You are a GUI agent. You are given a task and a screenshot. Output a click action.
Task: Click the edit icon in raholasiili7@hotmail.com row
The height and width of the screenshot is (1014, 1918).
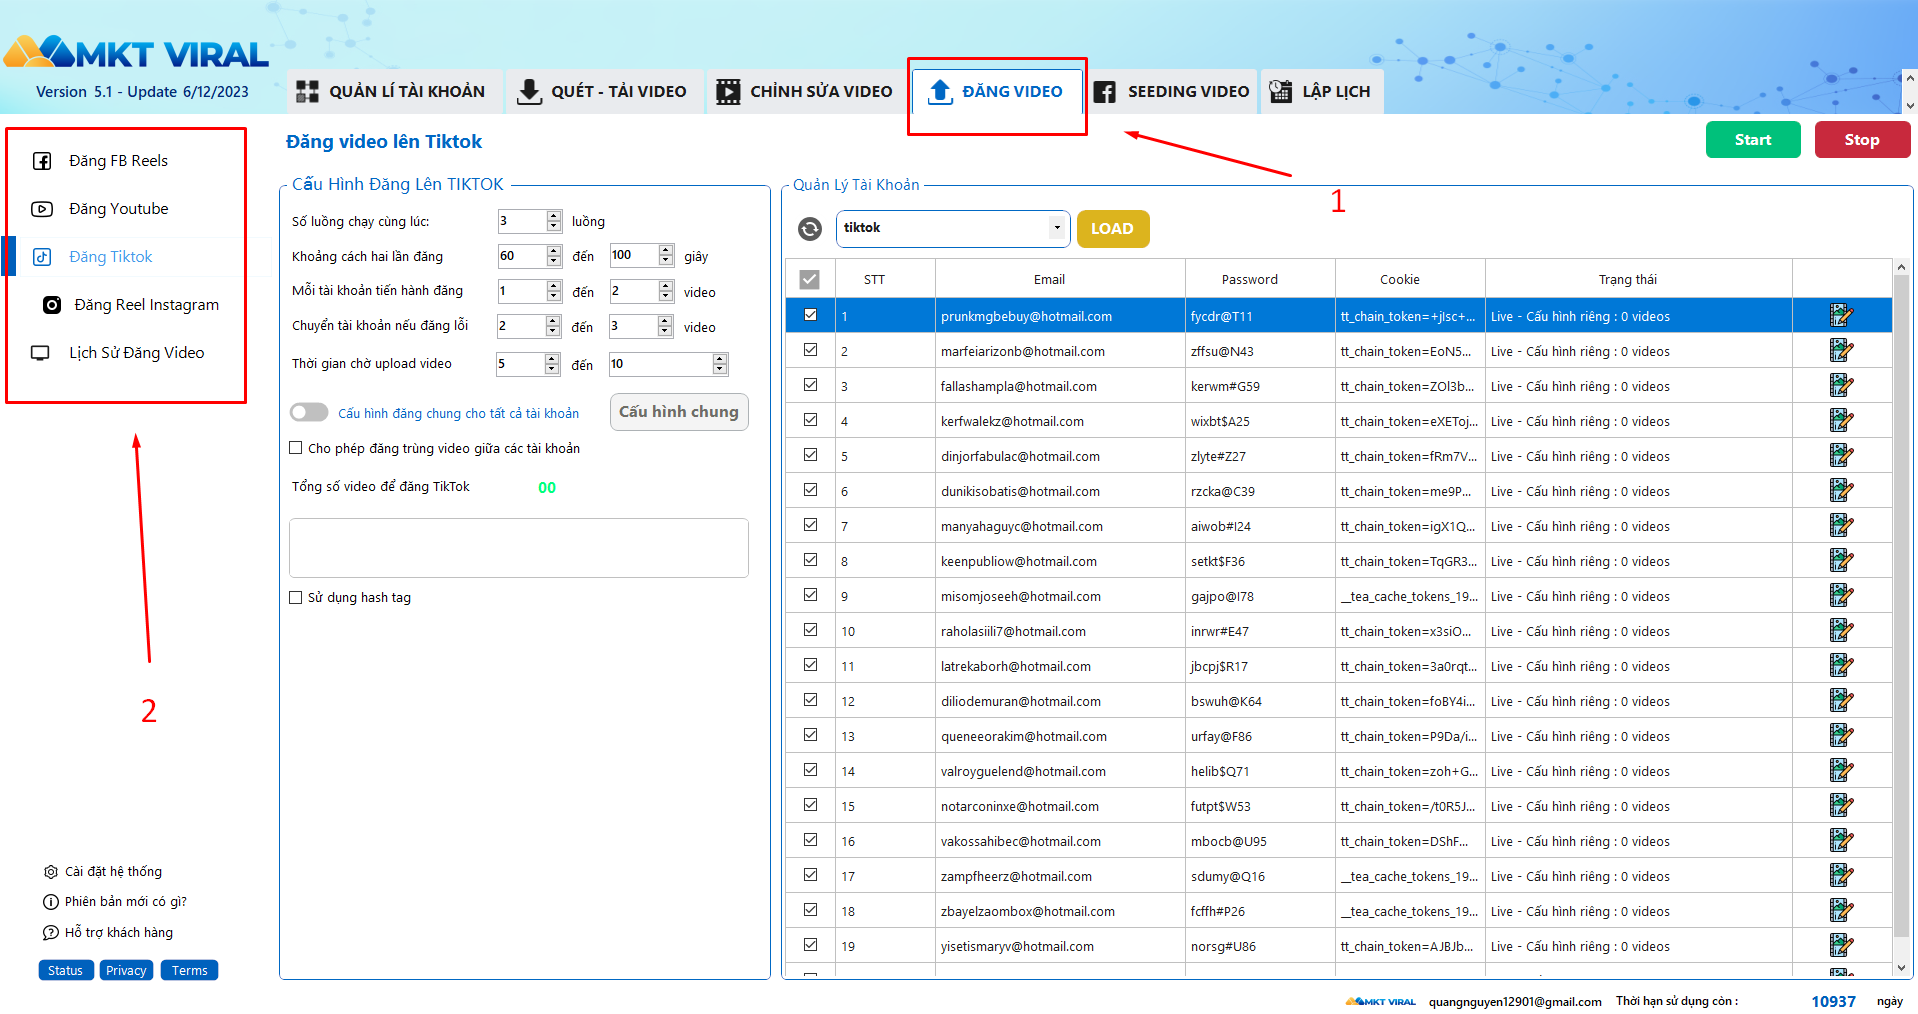1841,631
